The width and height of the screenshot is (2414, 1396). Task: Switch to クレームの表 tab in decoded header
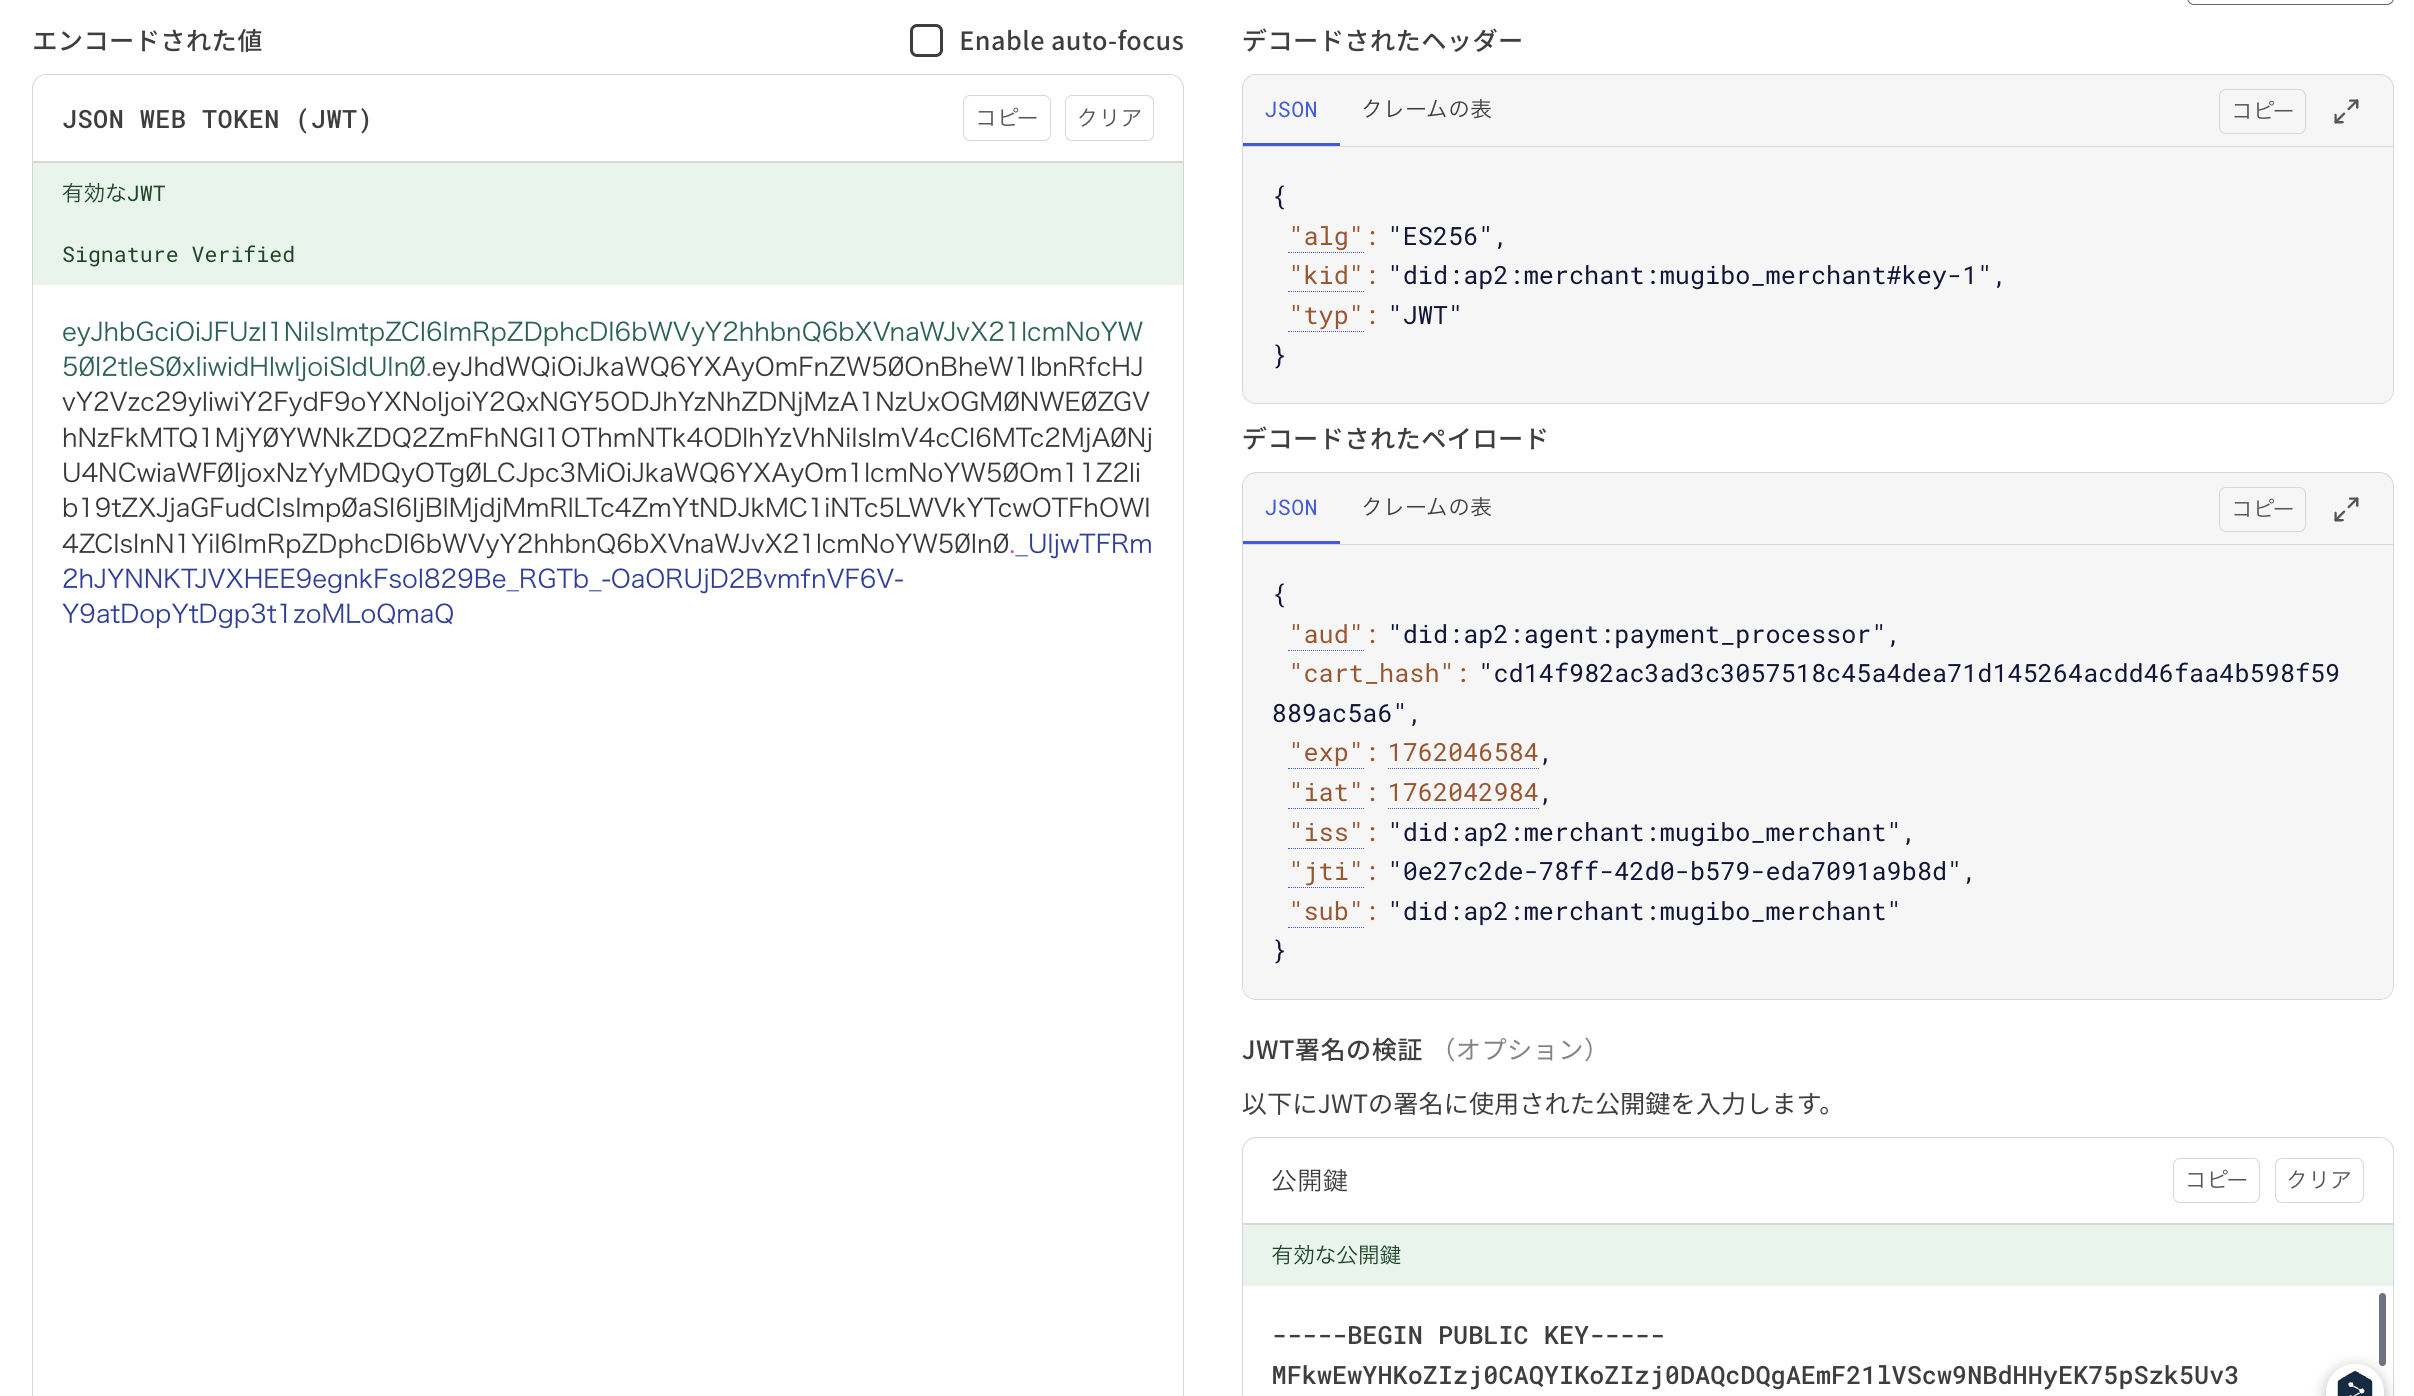click(1427, 110)
